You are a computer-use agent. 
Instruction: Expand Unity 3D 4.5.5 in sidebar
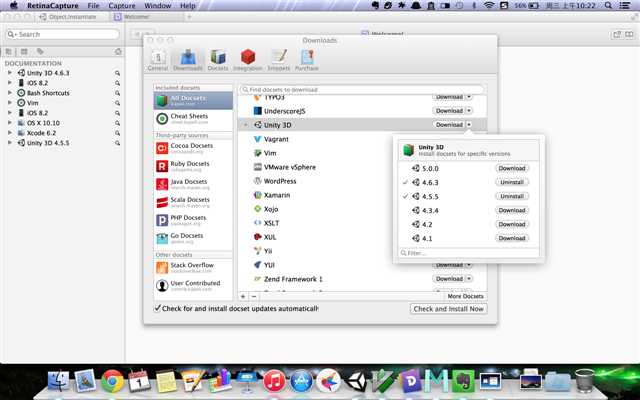pyautogui.click(x=10, y=143)
